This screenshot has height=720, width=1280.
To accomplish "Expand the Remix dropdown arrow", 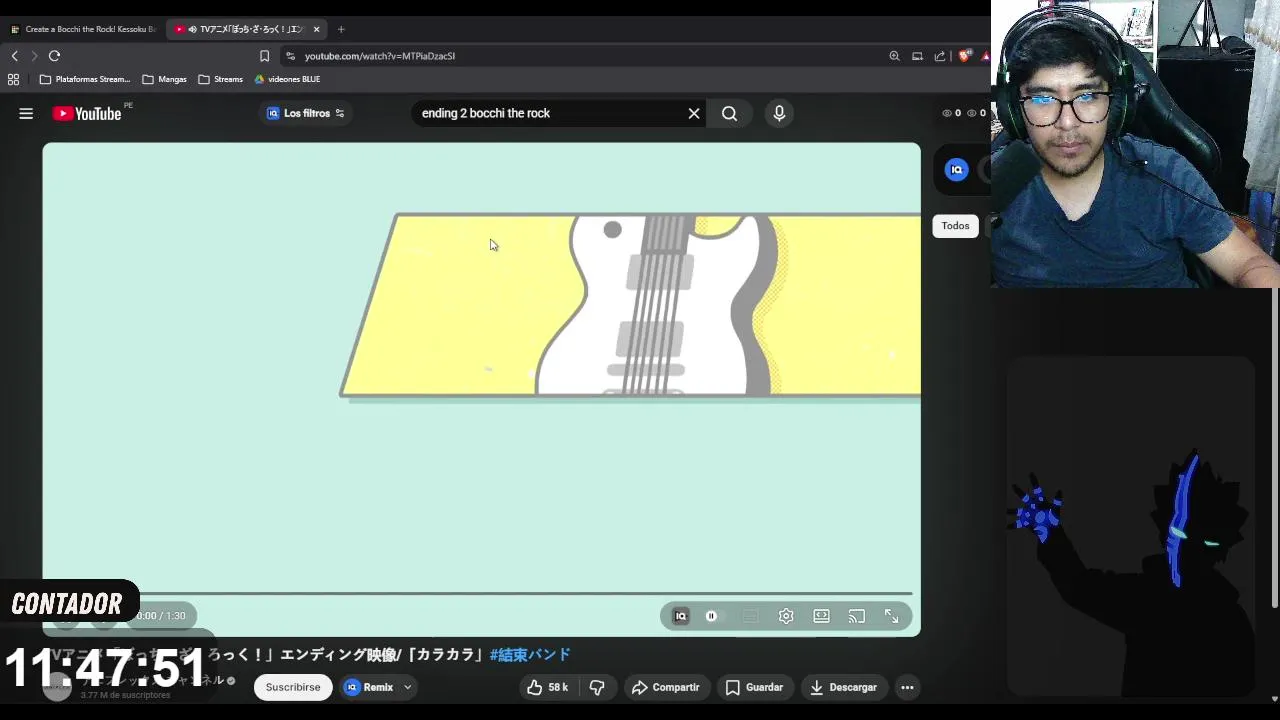I will click(407, 687).
